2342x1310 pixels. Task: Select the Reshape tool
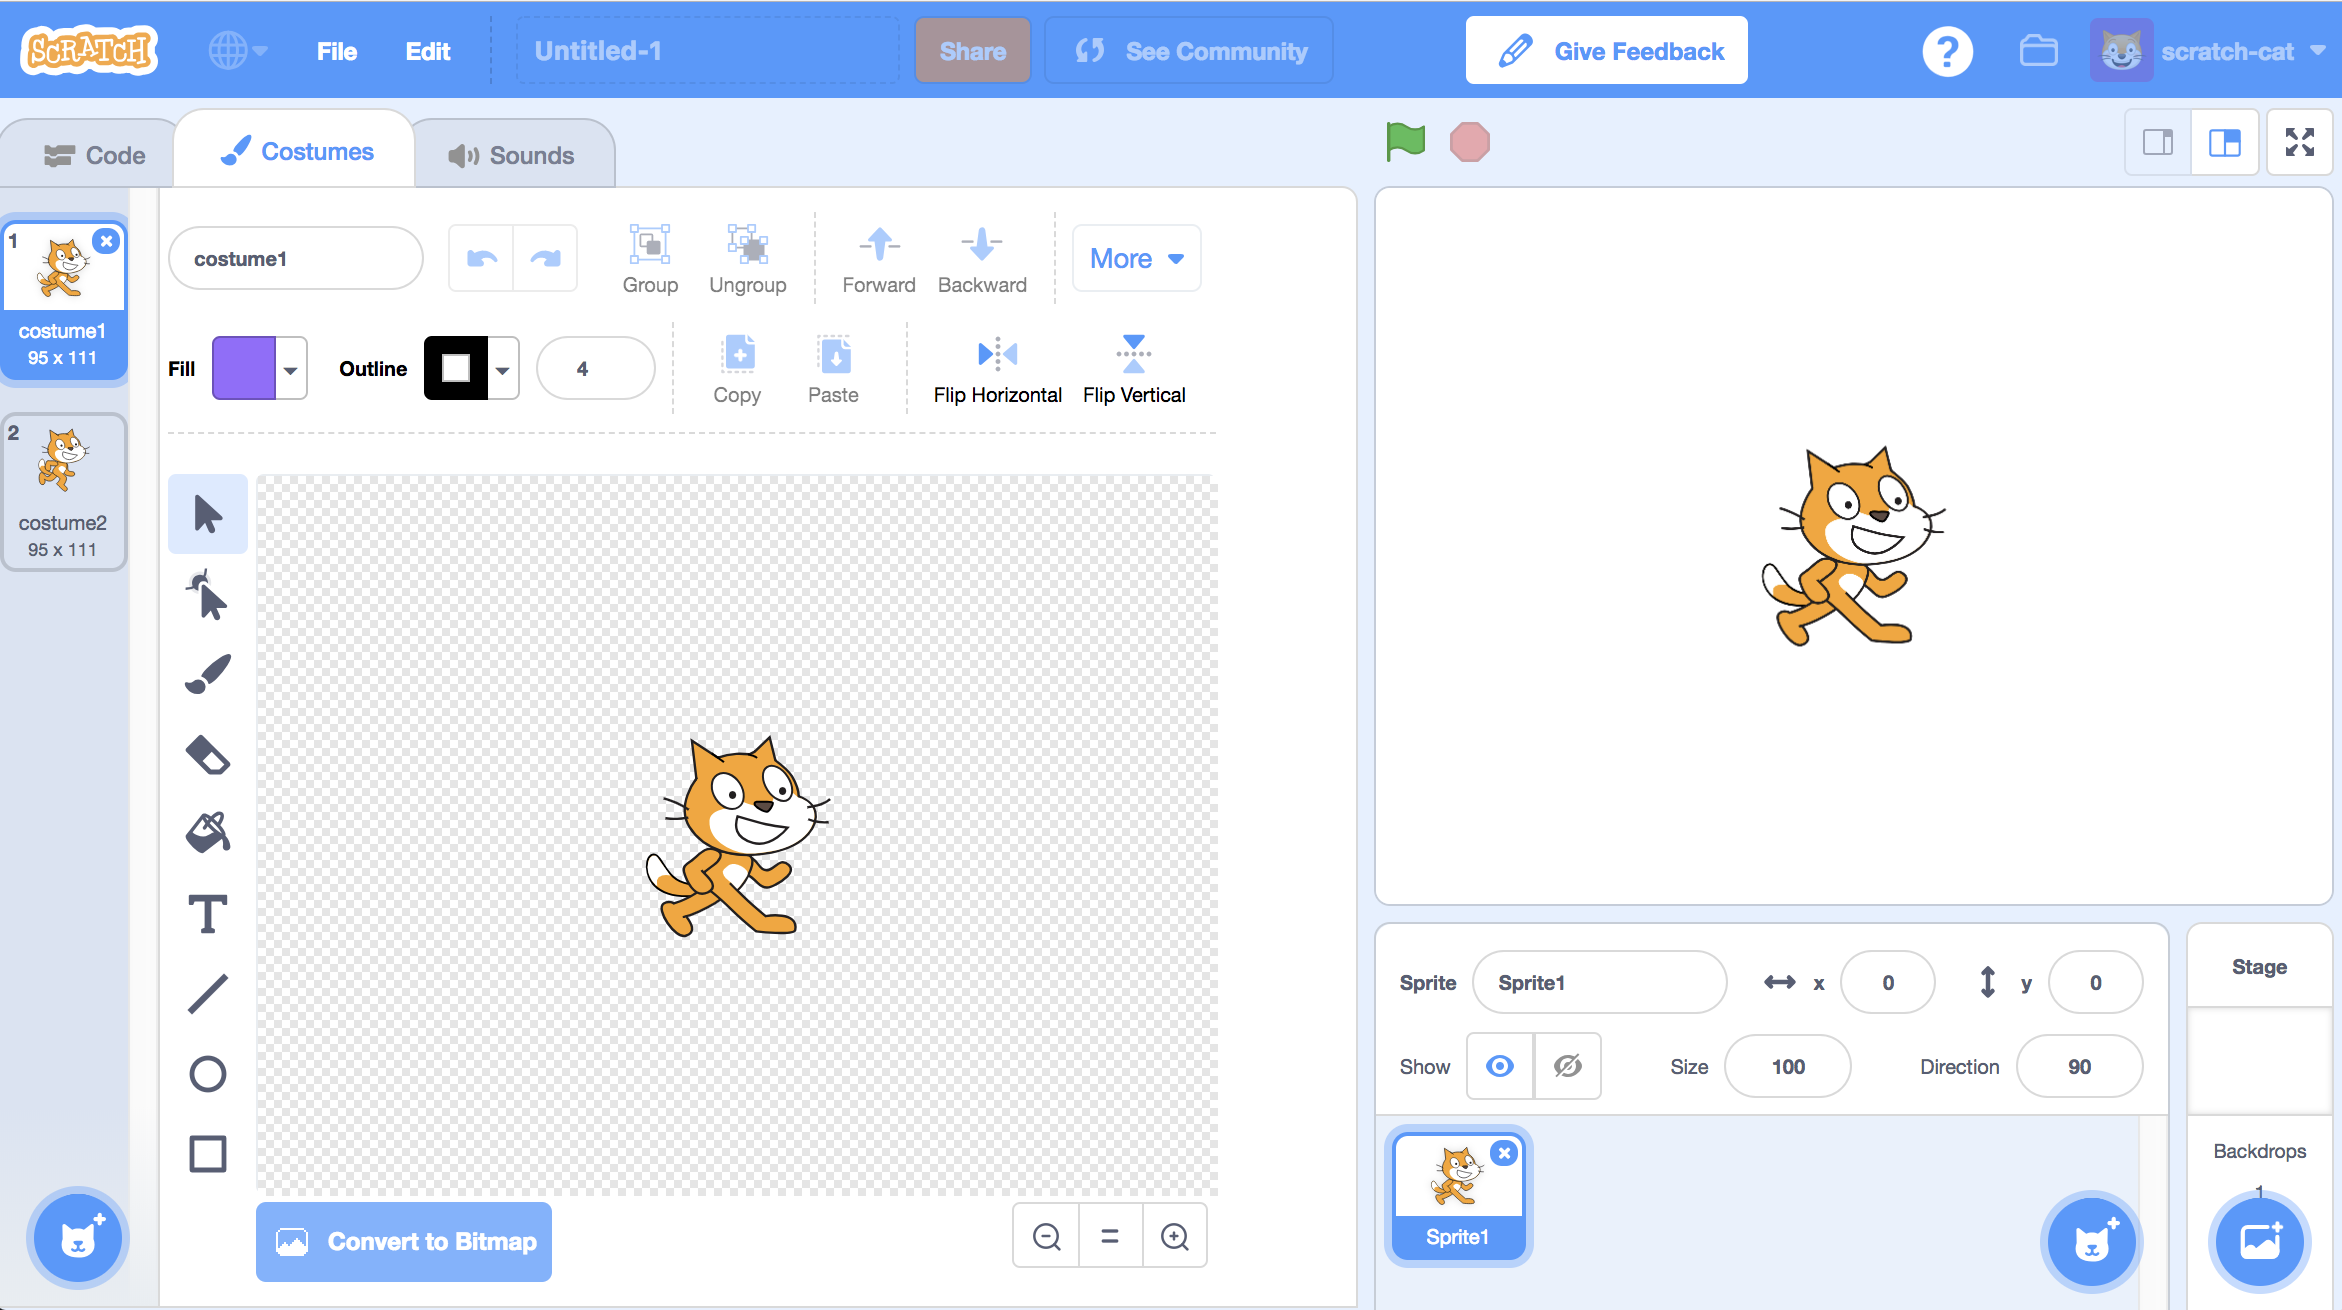tap(207, 596)
